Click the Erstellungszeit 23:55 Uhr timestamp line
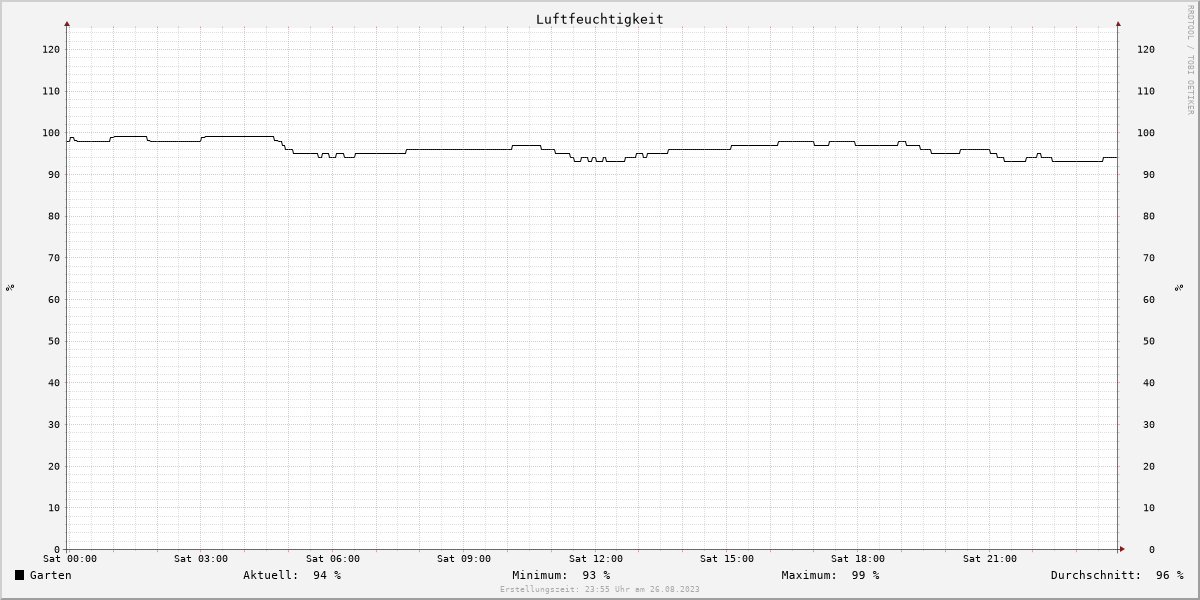Image resolution: width=1200 pixels, height=600 pixels. point(600,589)
